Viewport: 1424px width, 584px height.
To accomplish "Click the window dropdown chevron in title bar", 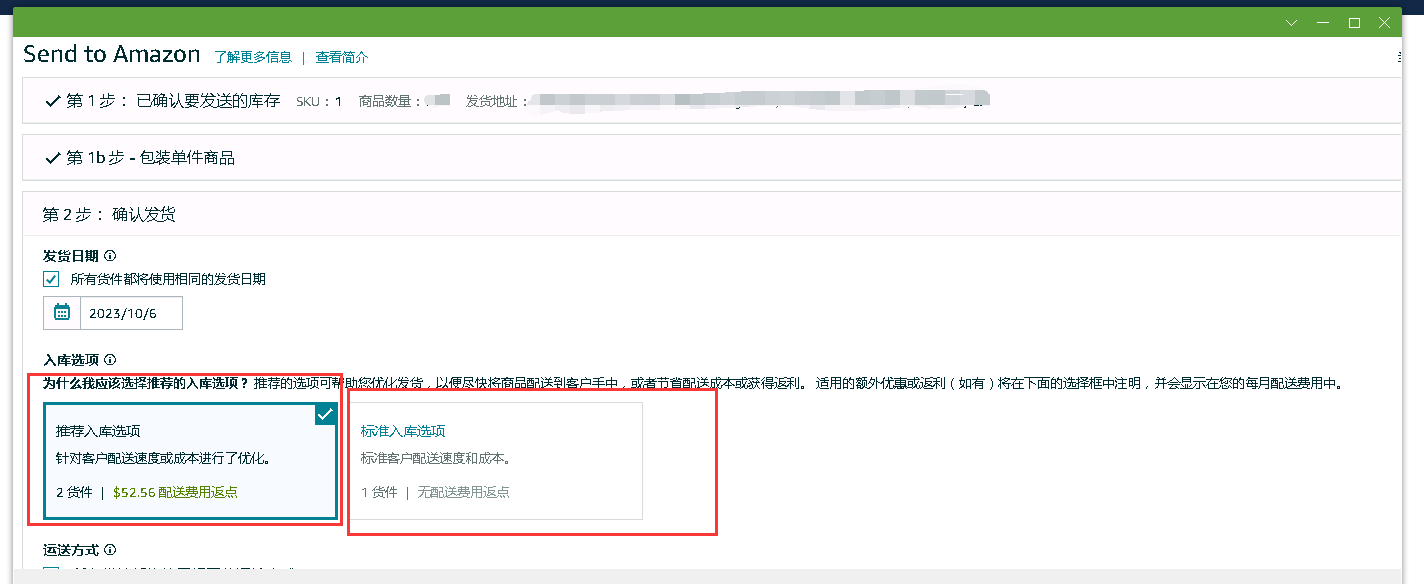I will [x=1292, y=22].
